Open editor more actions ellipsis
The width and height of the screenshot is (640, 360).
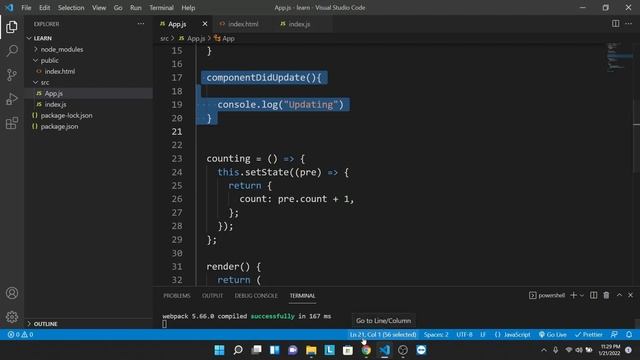point(629,24)
